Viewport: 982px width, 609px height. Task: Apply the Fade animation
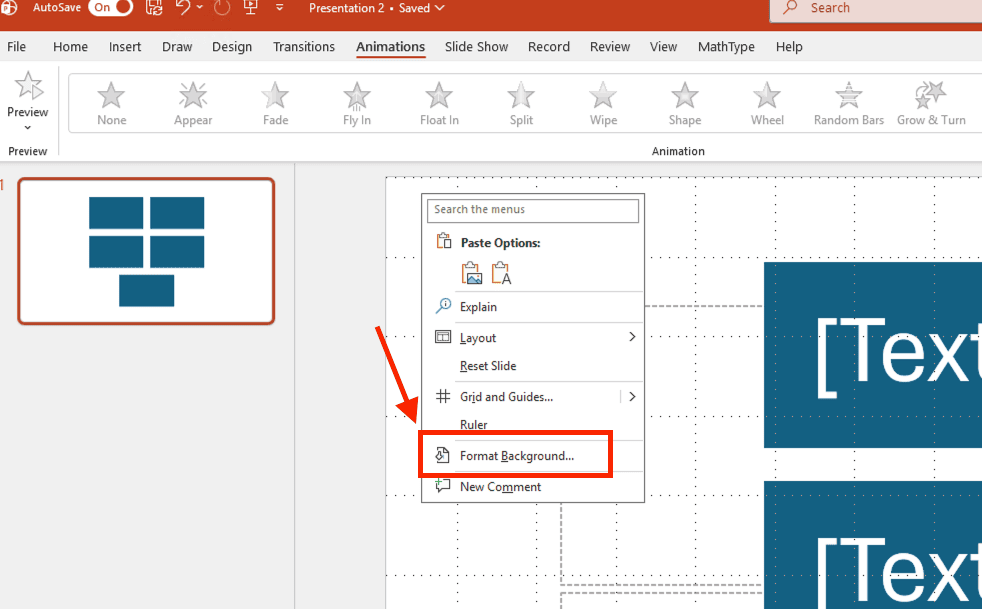pos(275,104)
